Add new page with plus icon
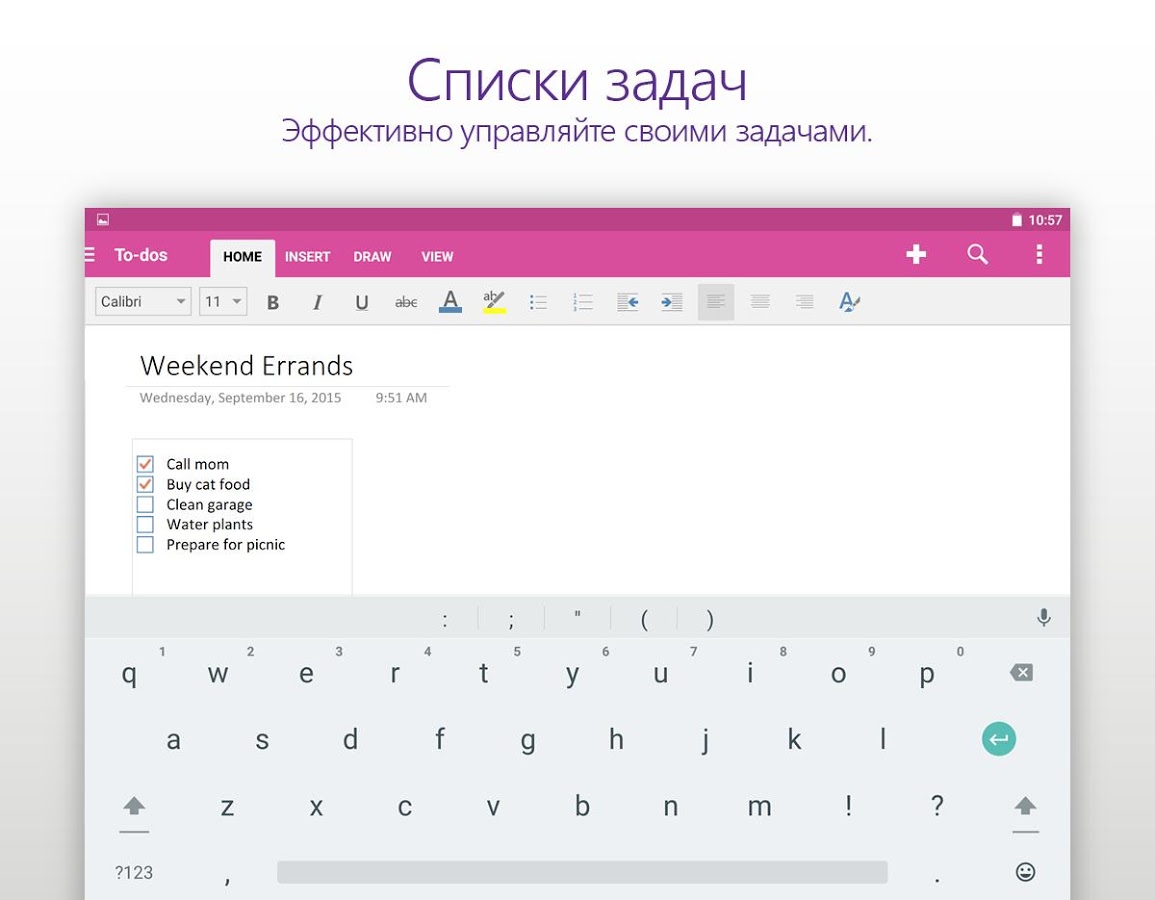The height and width of the screenshot is (900, 1155). 916,254
